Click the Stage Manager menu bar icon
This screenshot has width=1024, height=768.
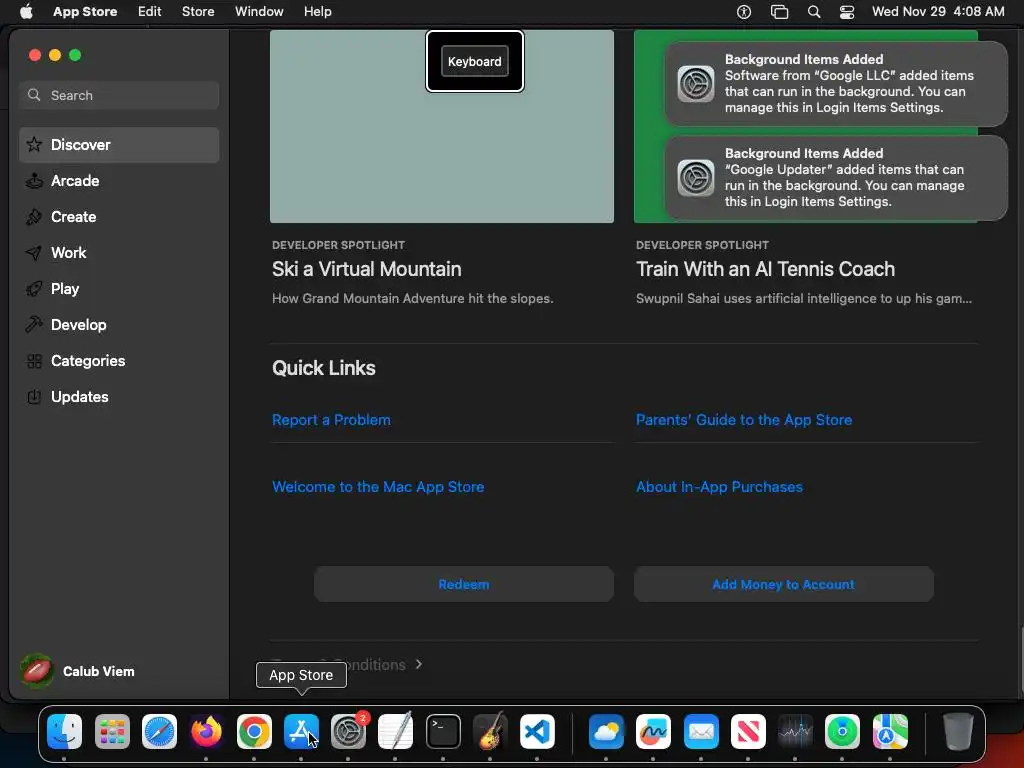779,11
